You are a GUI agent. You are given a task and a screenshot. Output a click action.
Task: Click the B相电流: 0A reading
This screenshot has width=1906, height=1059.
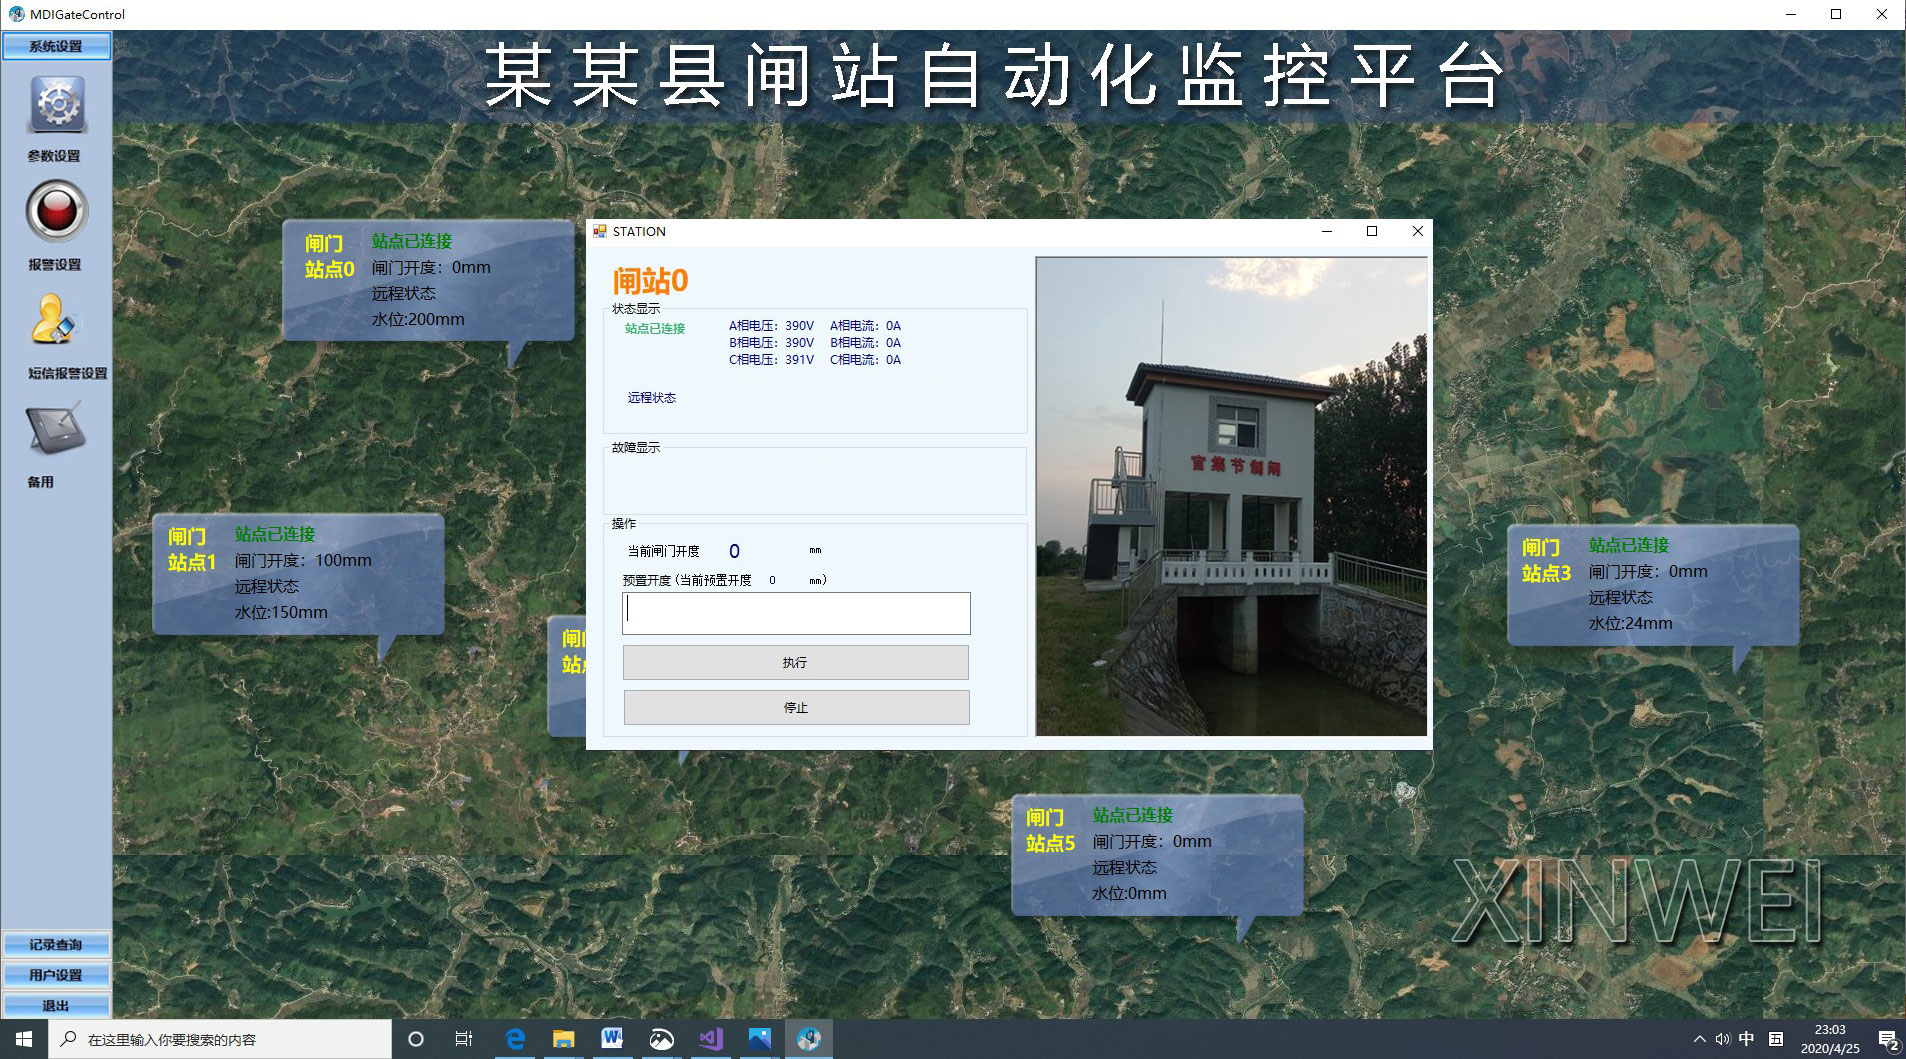click(865, 343)
